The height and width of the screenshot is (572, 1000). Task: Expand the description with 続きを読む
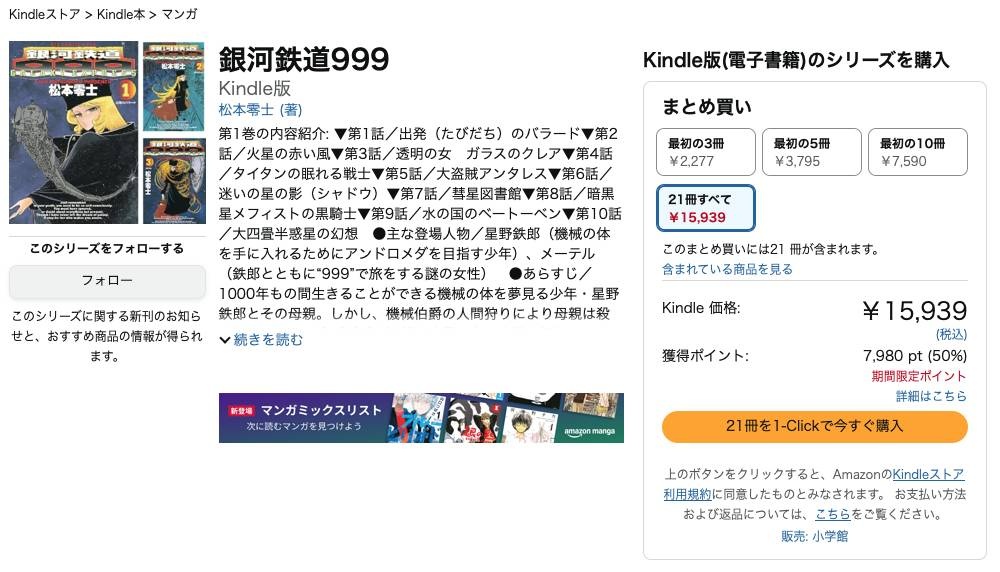click(268, 340)
